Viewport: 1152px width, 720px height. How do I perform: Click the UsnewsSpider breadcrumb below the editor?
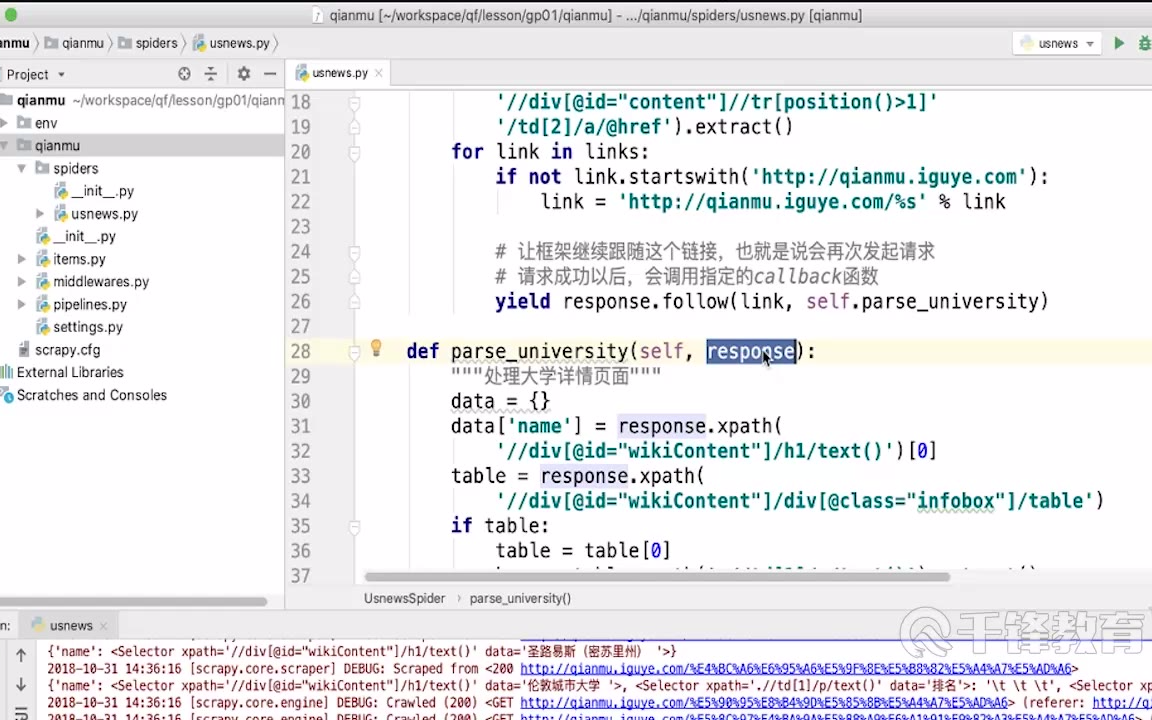[x=404, y=598]
